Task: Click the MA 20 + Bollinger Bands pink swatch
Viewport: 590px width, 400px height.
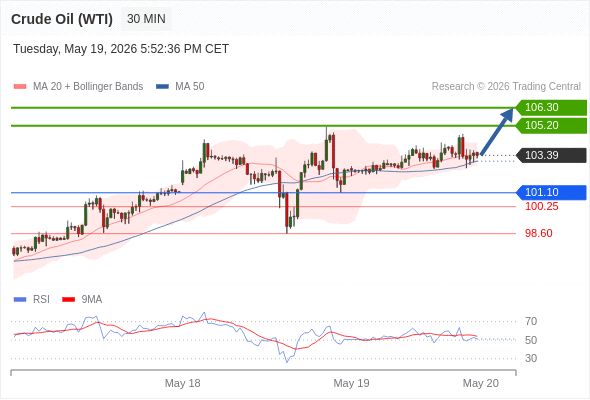Action: tap(20, 87)
